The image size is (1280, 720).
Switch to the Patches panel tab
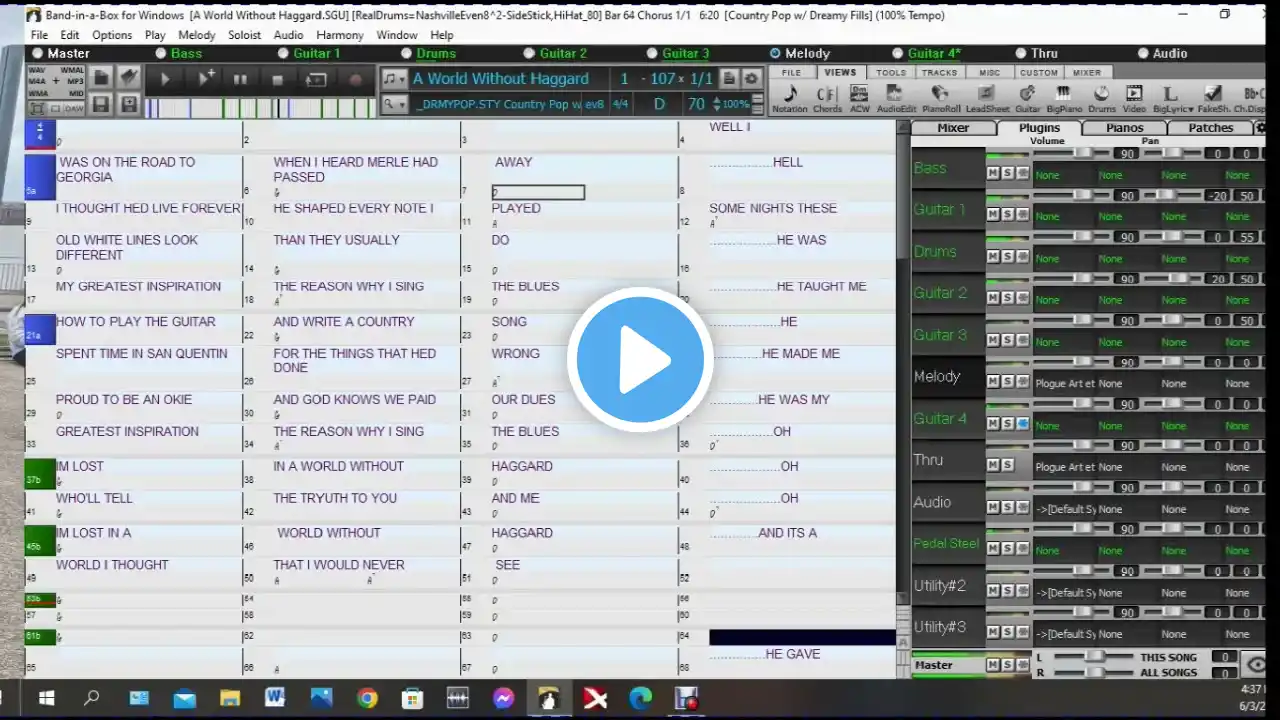[x=1210, y=128]
